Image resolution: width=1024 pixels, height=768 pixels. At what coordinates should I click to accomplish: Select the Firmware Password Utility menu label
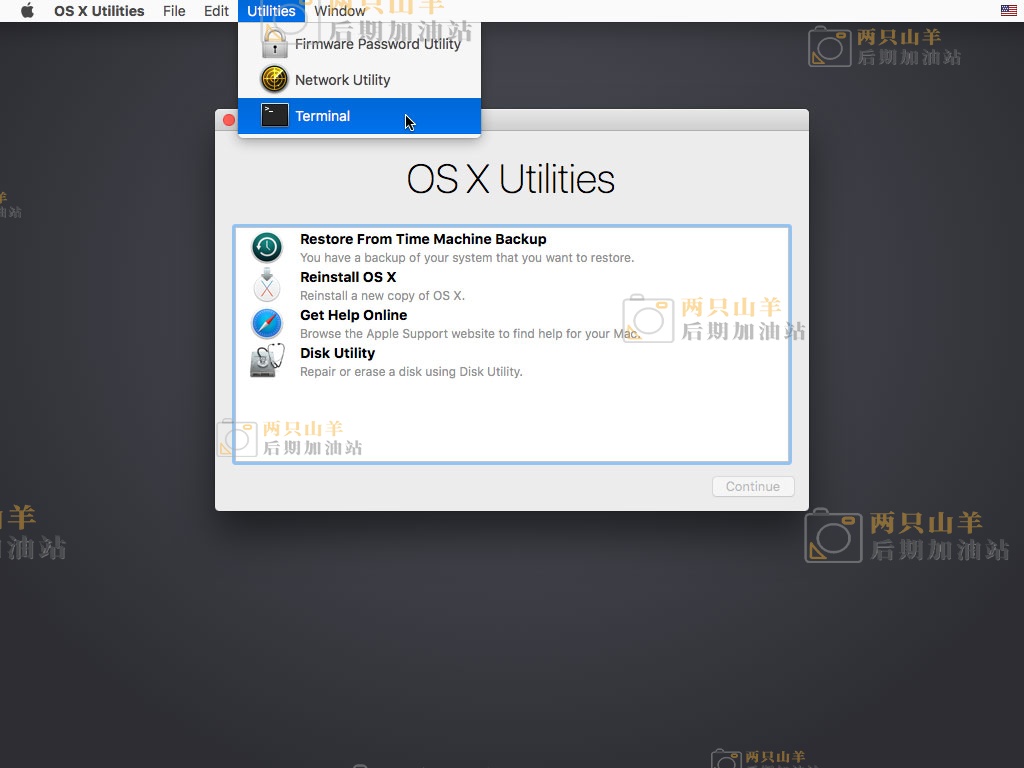click(378, 44)
